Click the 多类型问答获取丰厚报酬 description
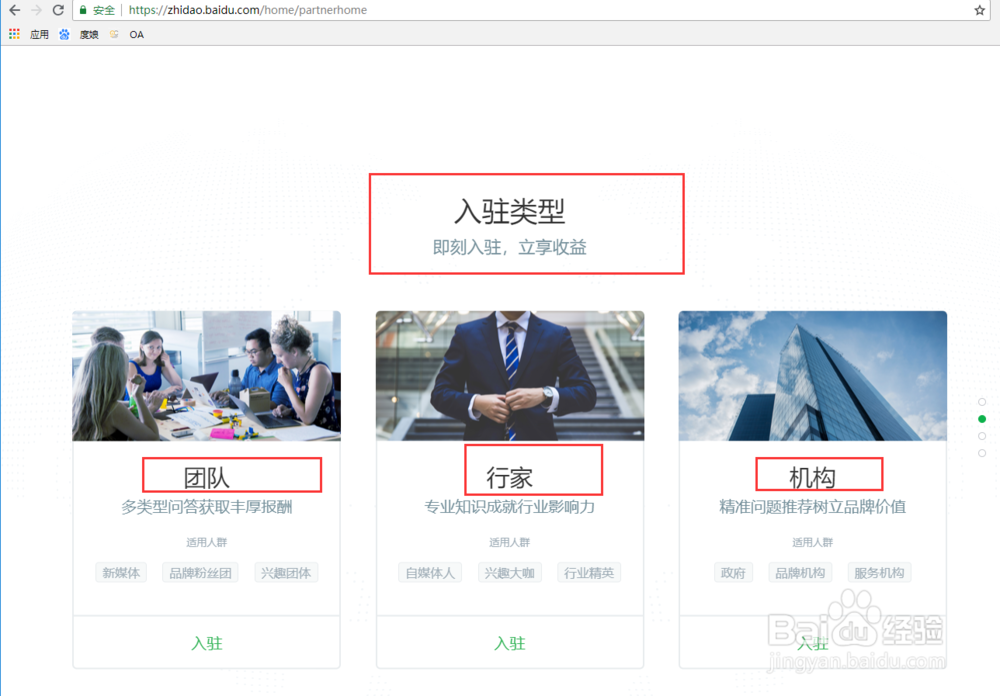Image resolution: width=1000 pixels, height=696 pixels. point(207,507)
